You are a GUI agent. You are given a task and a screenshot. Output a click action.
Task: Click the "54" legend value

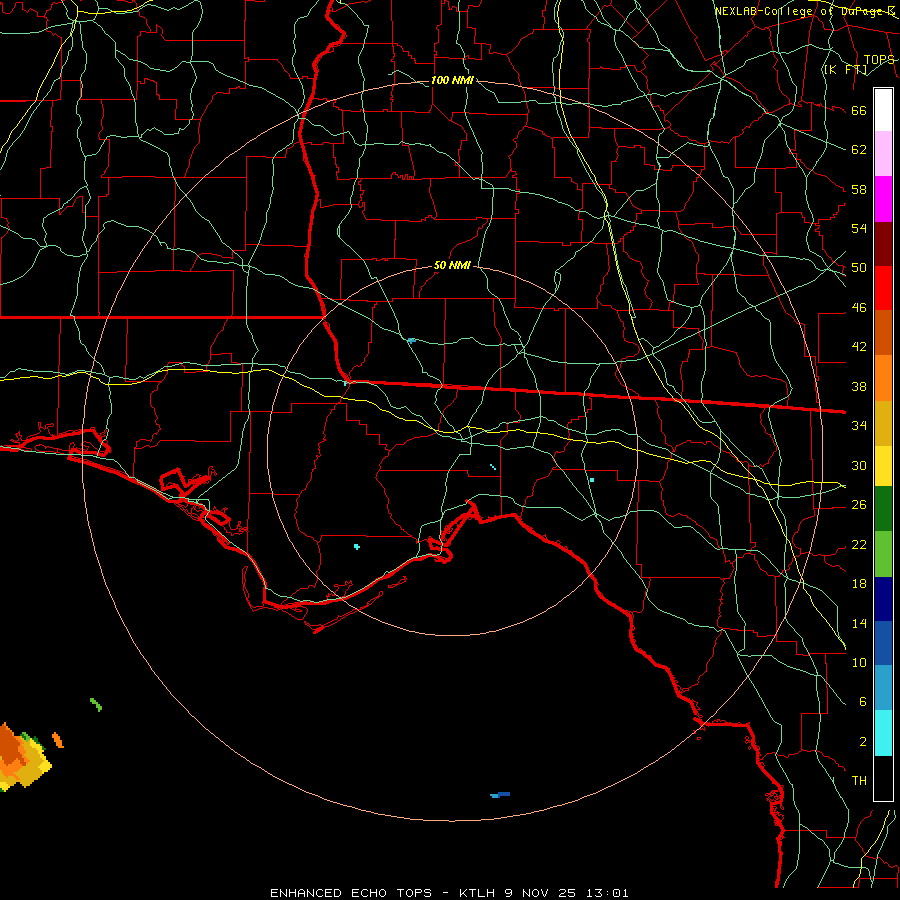pos(859,228)
